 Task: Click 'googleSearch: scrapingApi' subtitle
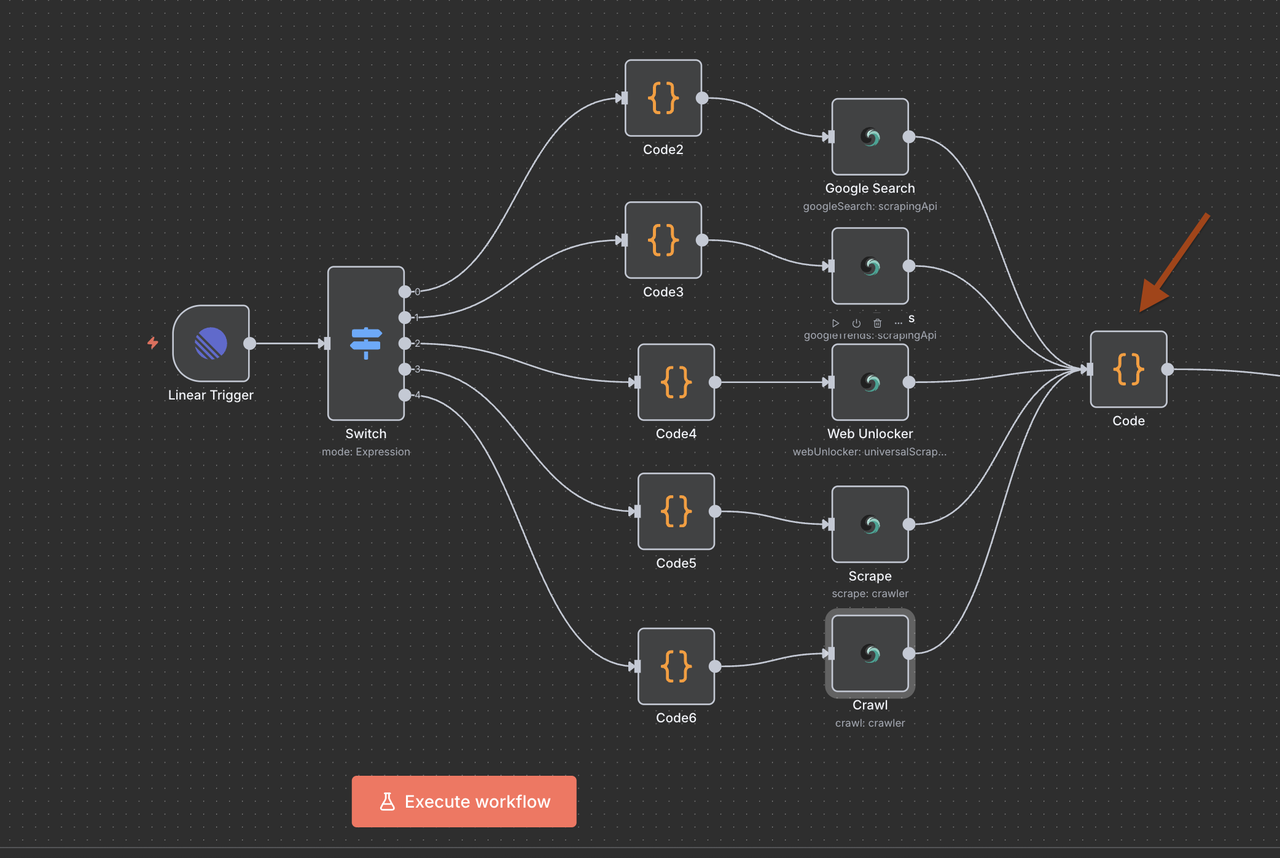pyautogui.click(x=870, y=207)
